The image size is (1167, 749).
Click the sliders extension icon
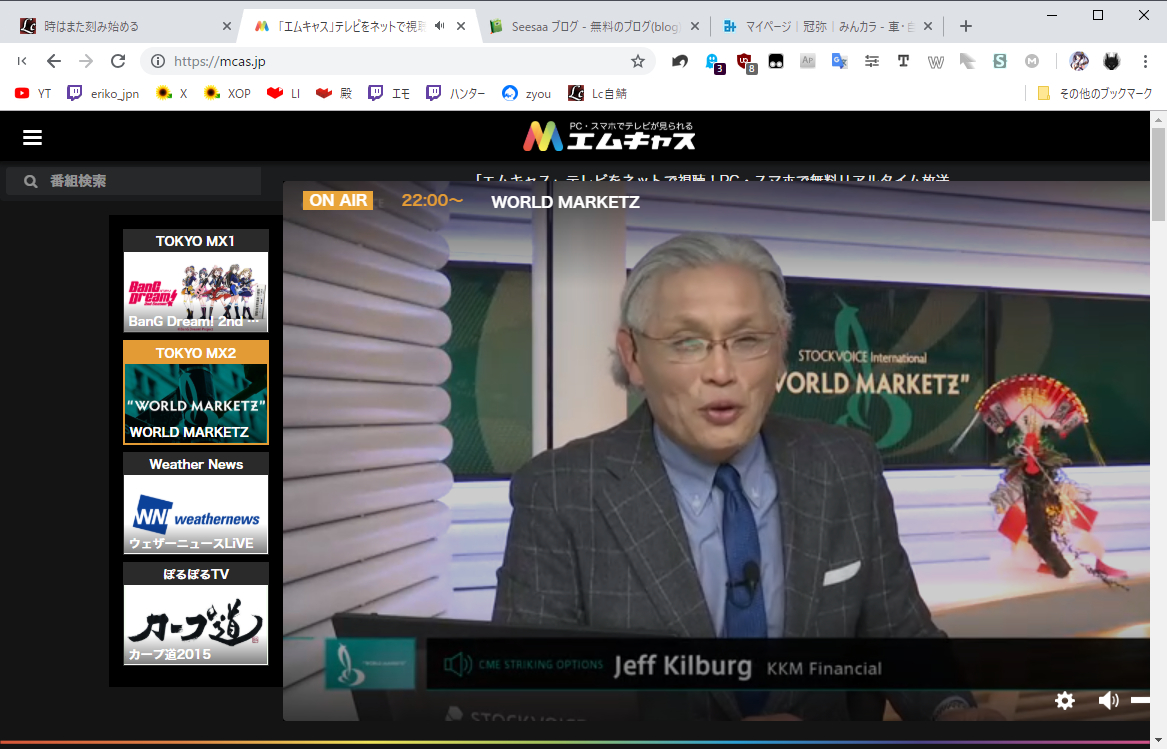[872, 61]
